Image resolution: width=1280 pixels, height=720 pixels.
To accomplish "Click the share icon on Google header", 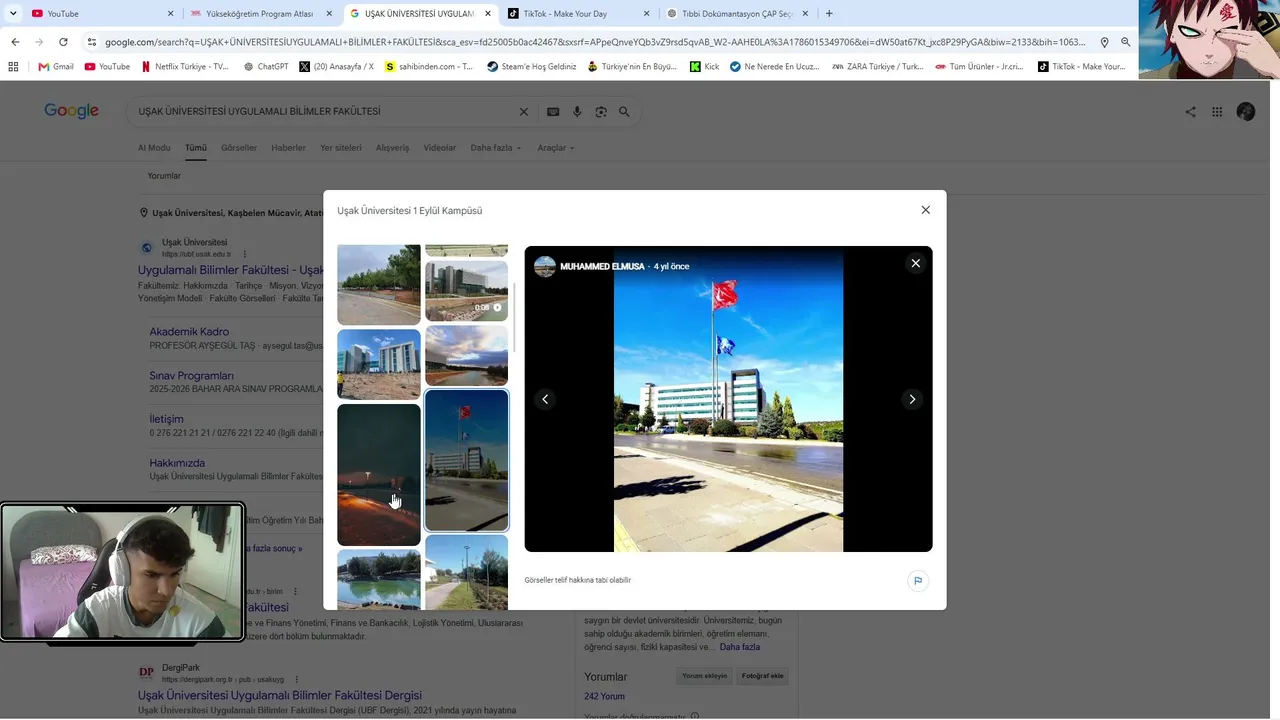I will 1190,112.
